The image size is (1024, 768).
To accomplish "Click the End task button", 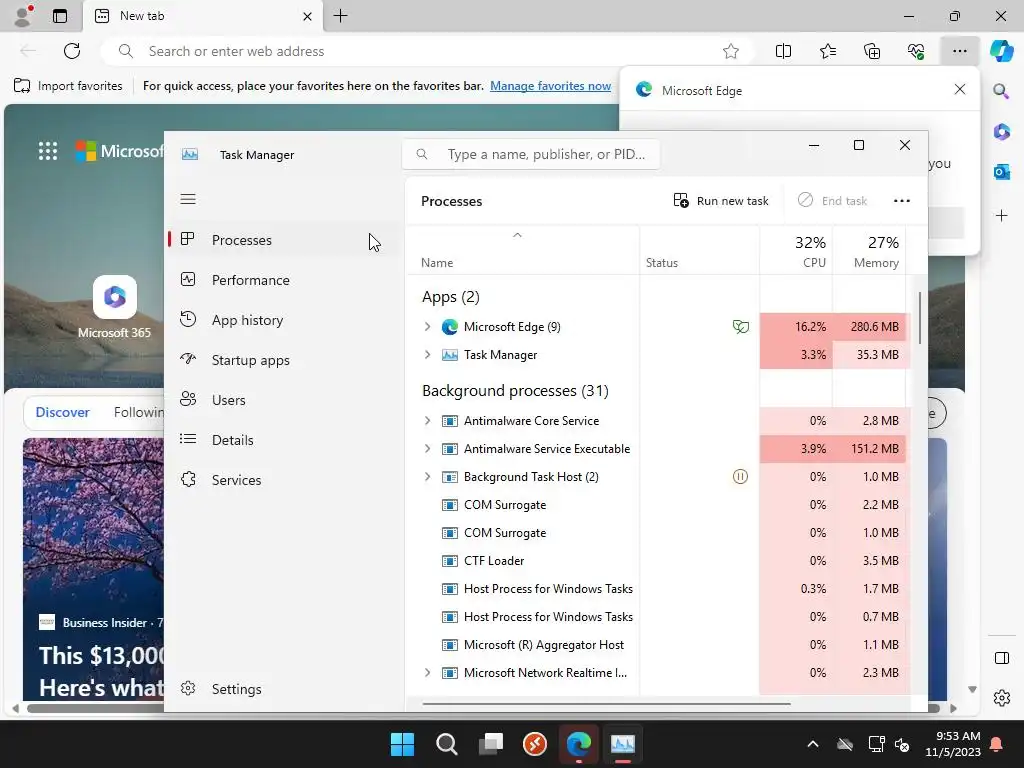I will (833, 200).
